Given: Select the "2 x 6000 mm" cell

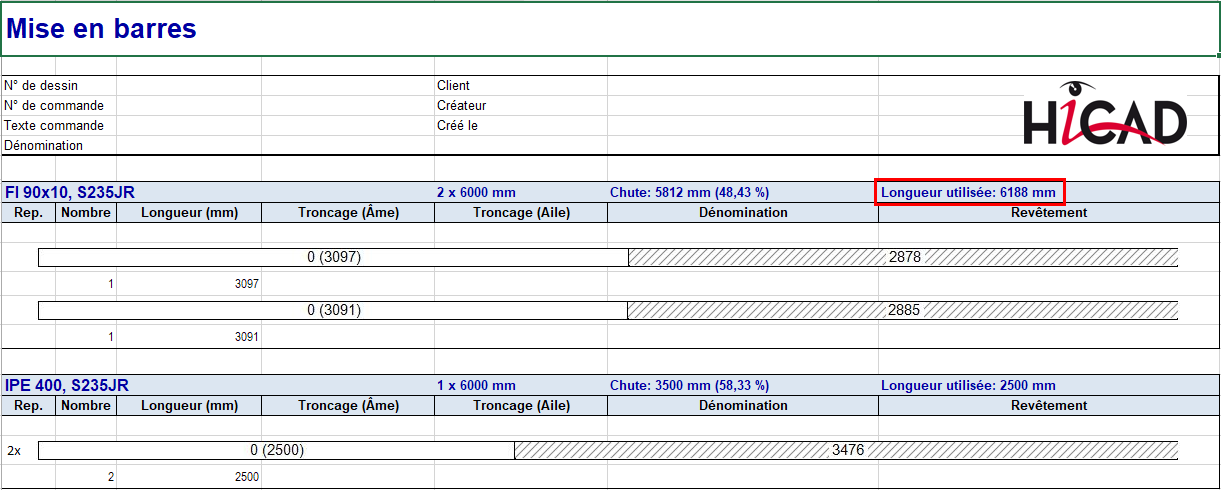Looking at the screenshot, I should point(476,192).
